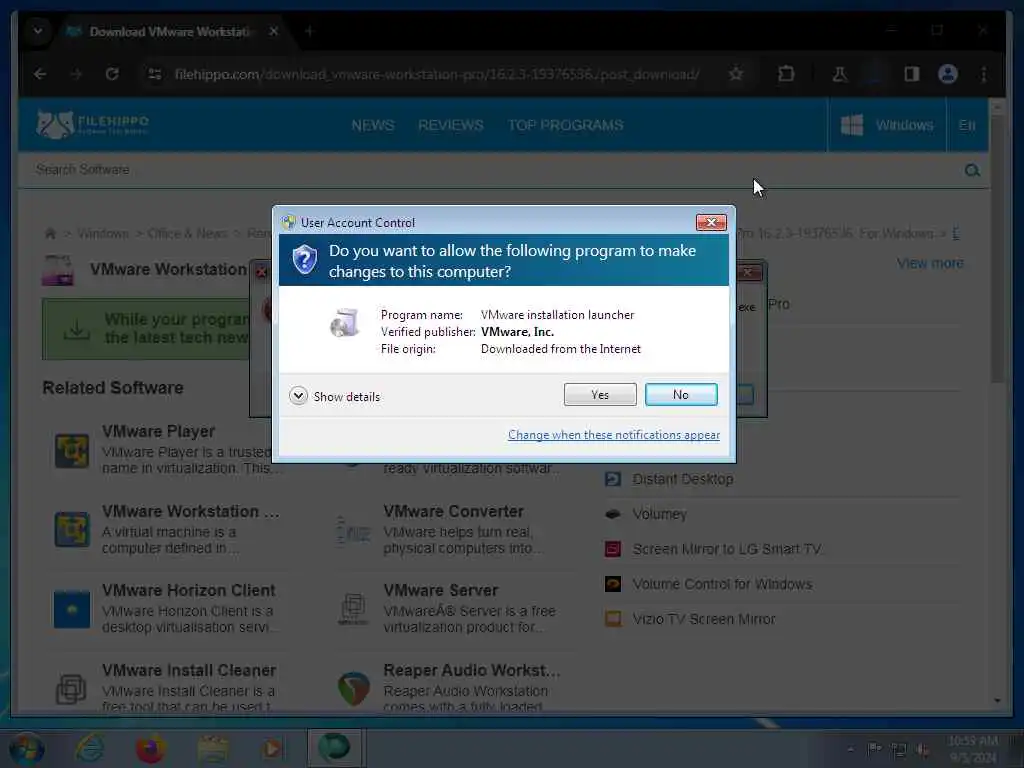Click the UAC shield question icon
The image size is (1024, 768).
[304, 260]
